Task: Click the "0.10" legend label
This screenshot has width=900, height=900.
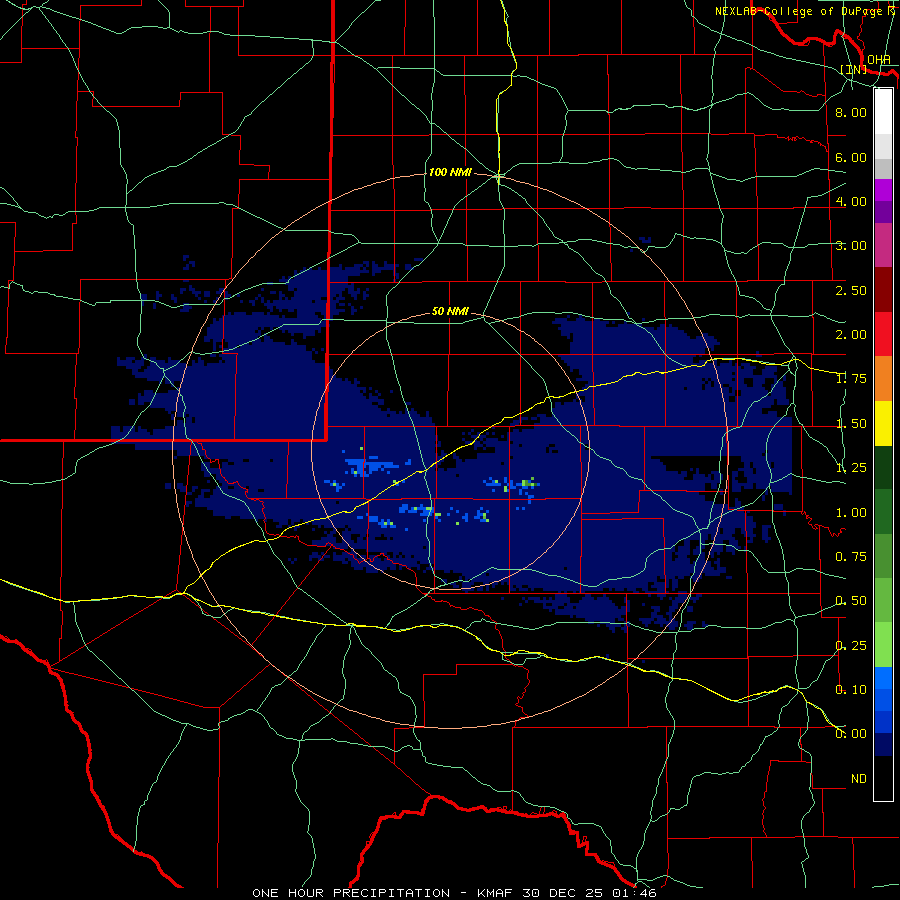Action: click(x=851, y=689)
